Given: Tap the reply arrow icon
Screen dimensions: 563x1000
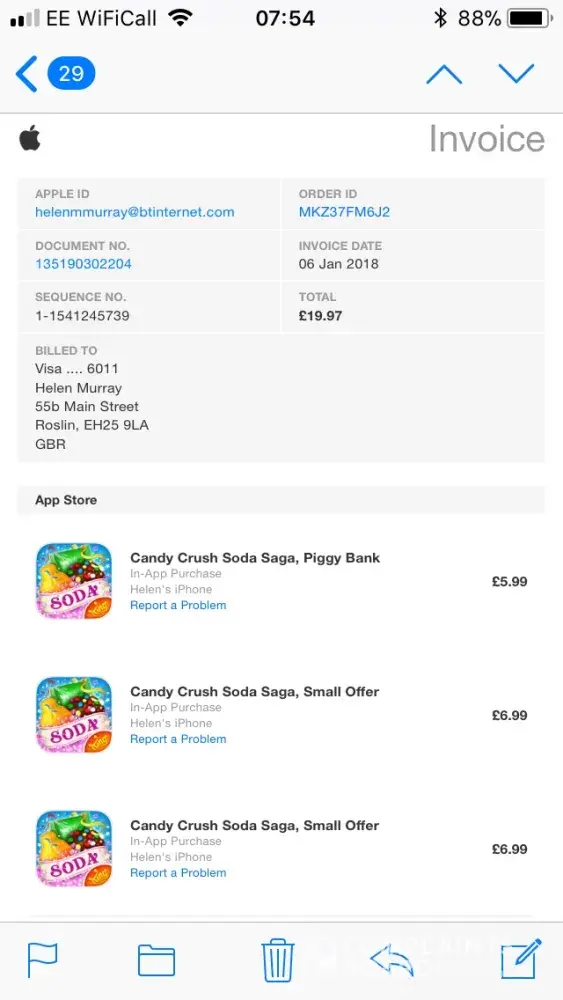Looking at the screenshot, I should tap(391, 960).
